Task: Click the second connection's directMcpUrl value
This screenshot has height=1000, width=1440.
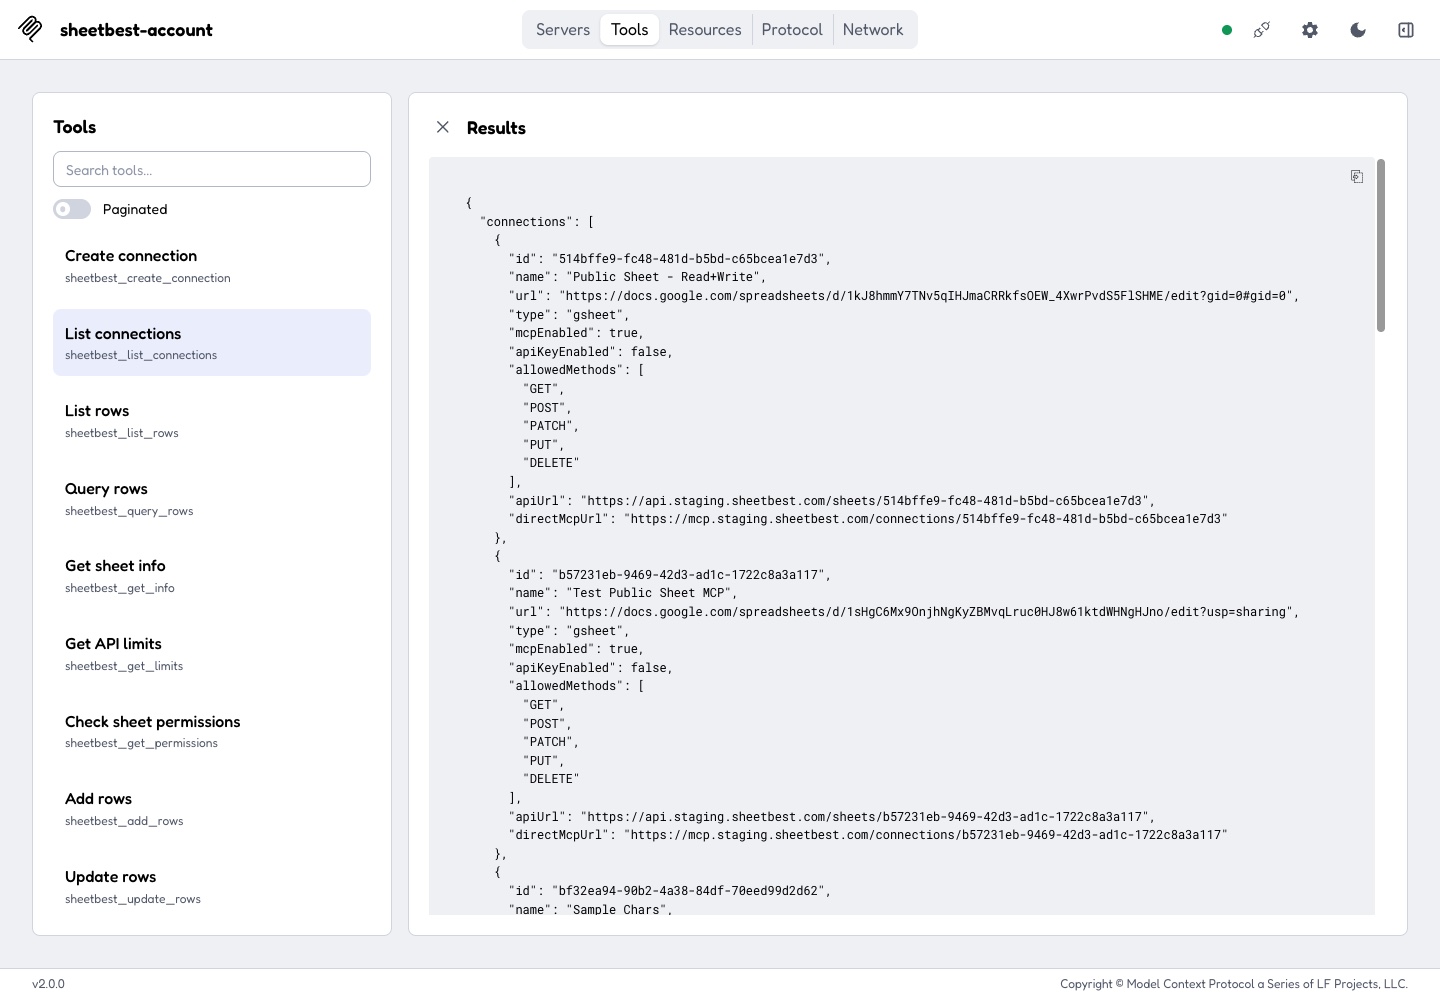Action: point(925,835)
